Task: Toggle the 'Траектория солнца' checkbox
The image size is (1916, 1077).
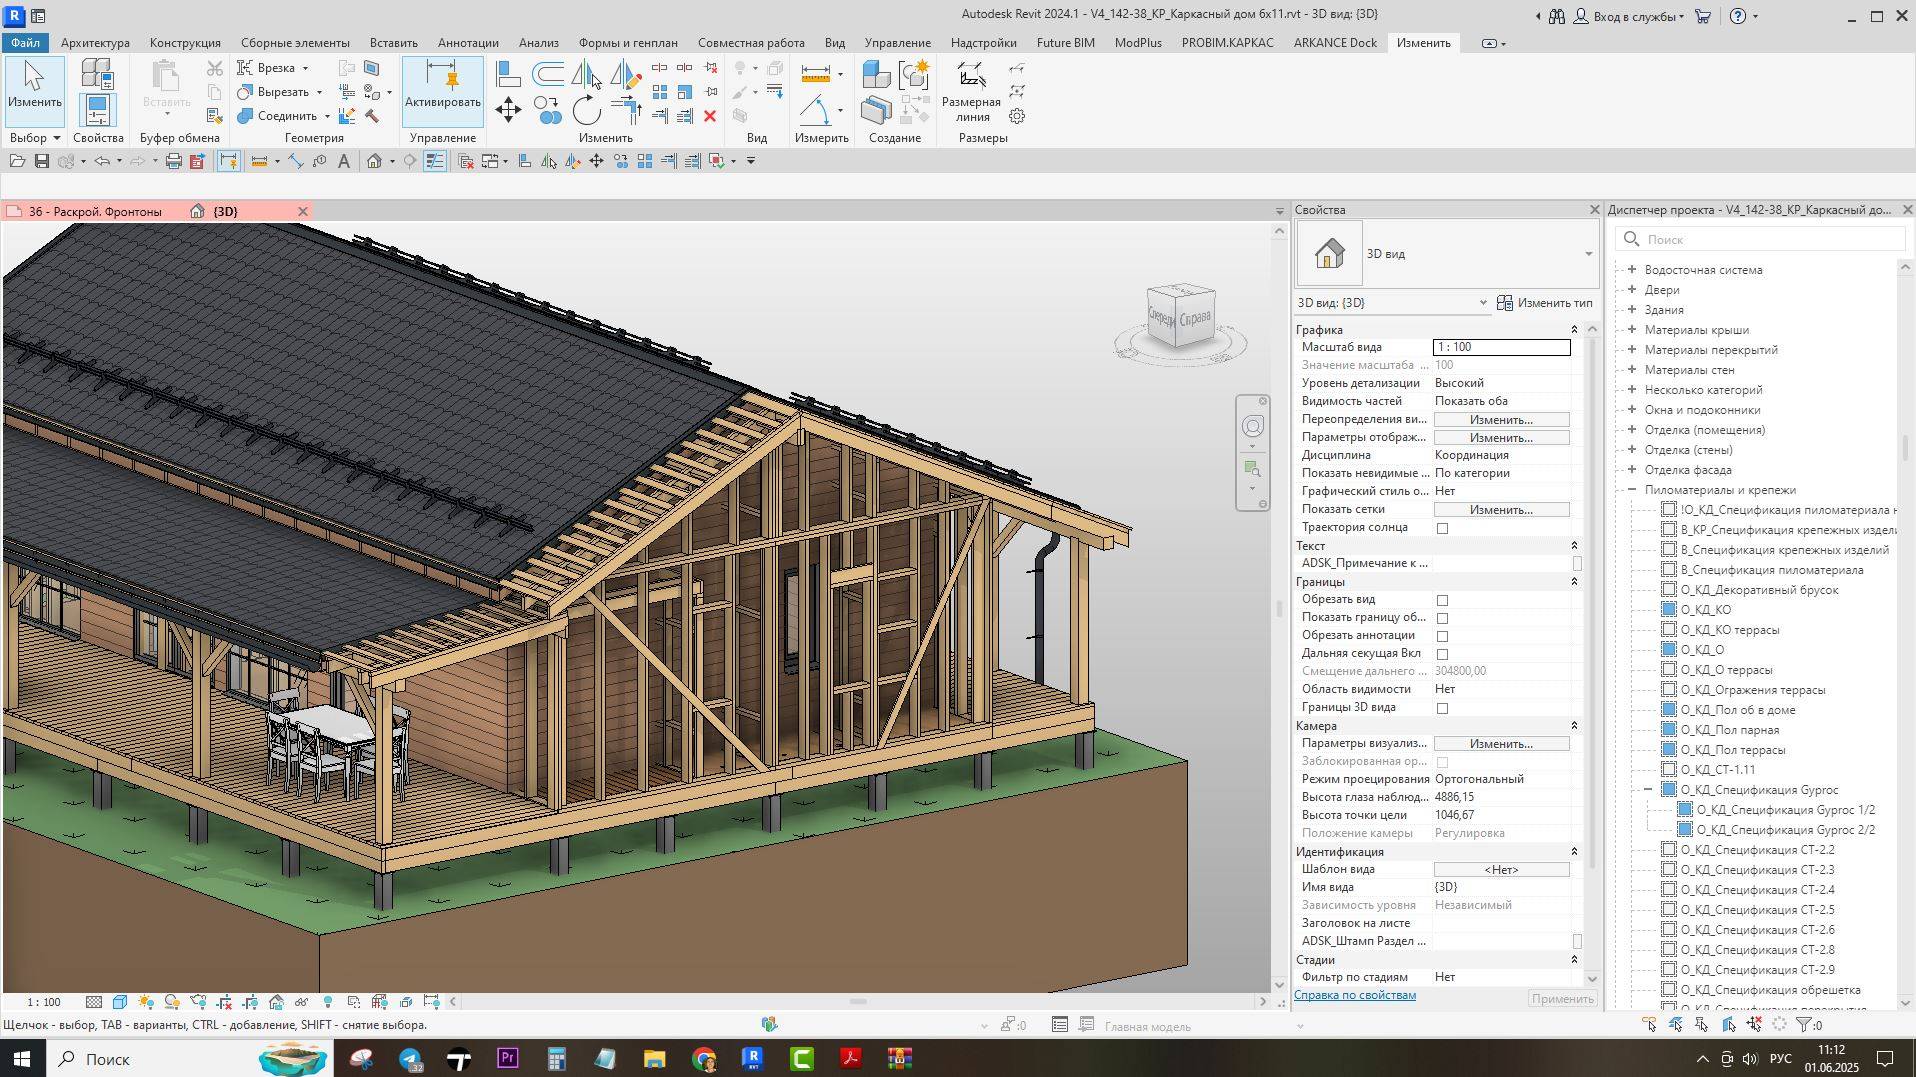Action: (1442, 528)
